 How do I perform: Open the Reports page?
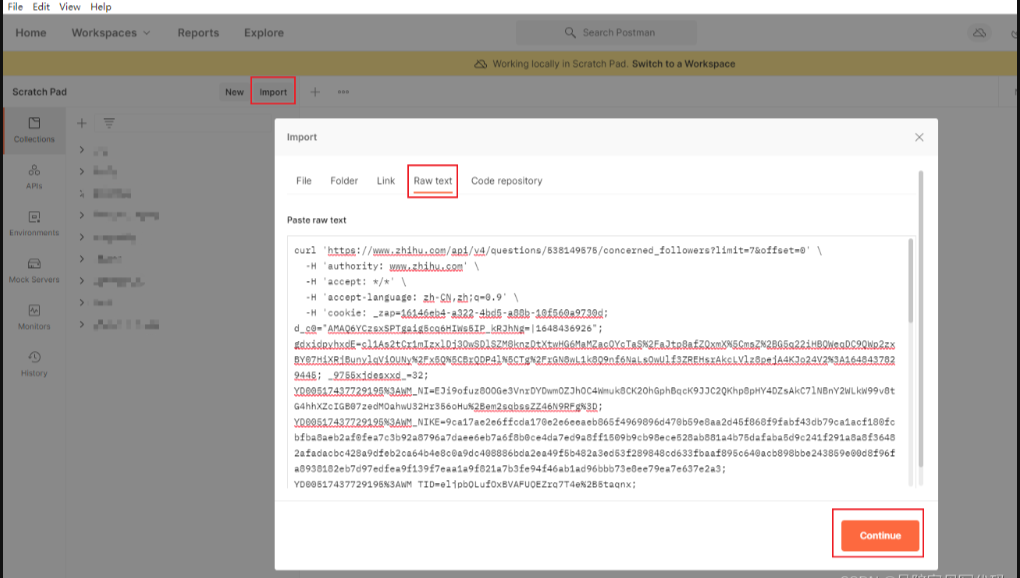[x=198, y=33]
